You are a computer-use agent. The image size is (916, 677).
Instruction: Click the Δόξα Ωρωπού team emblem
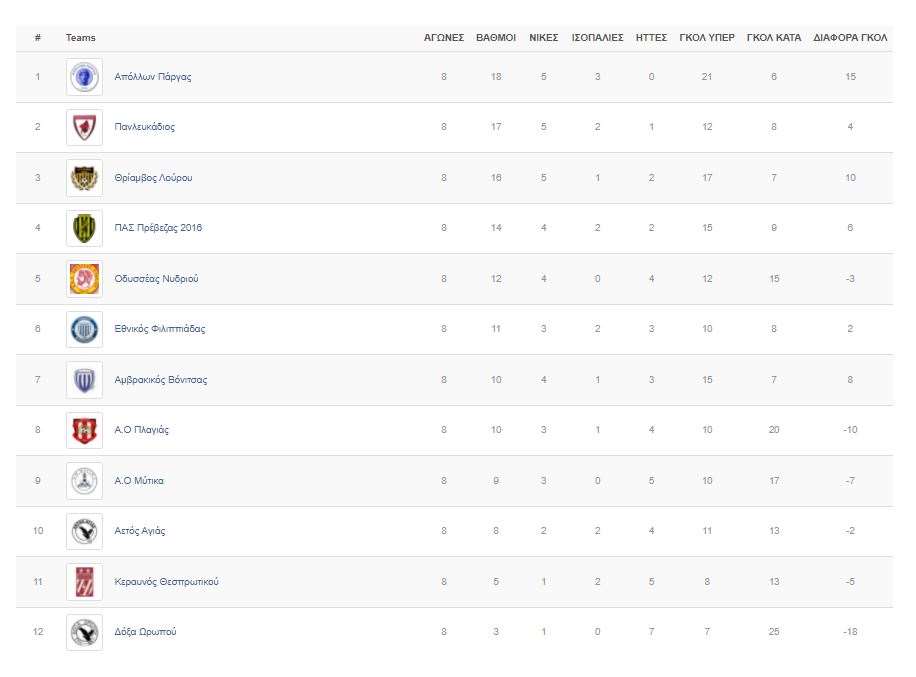pyautogui.click(x=84, y=632)
